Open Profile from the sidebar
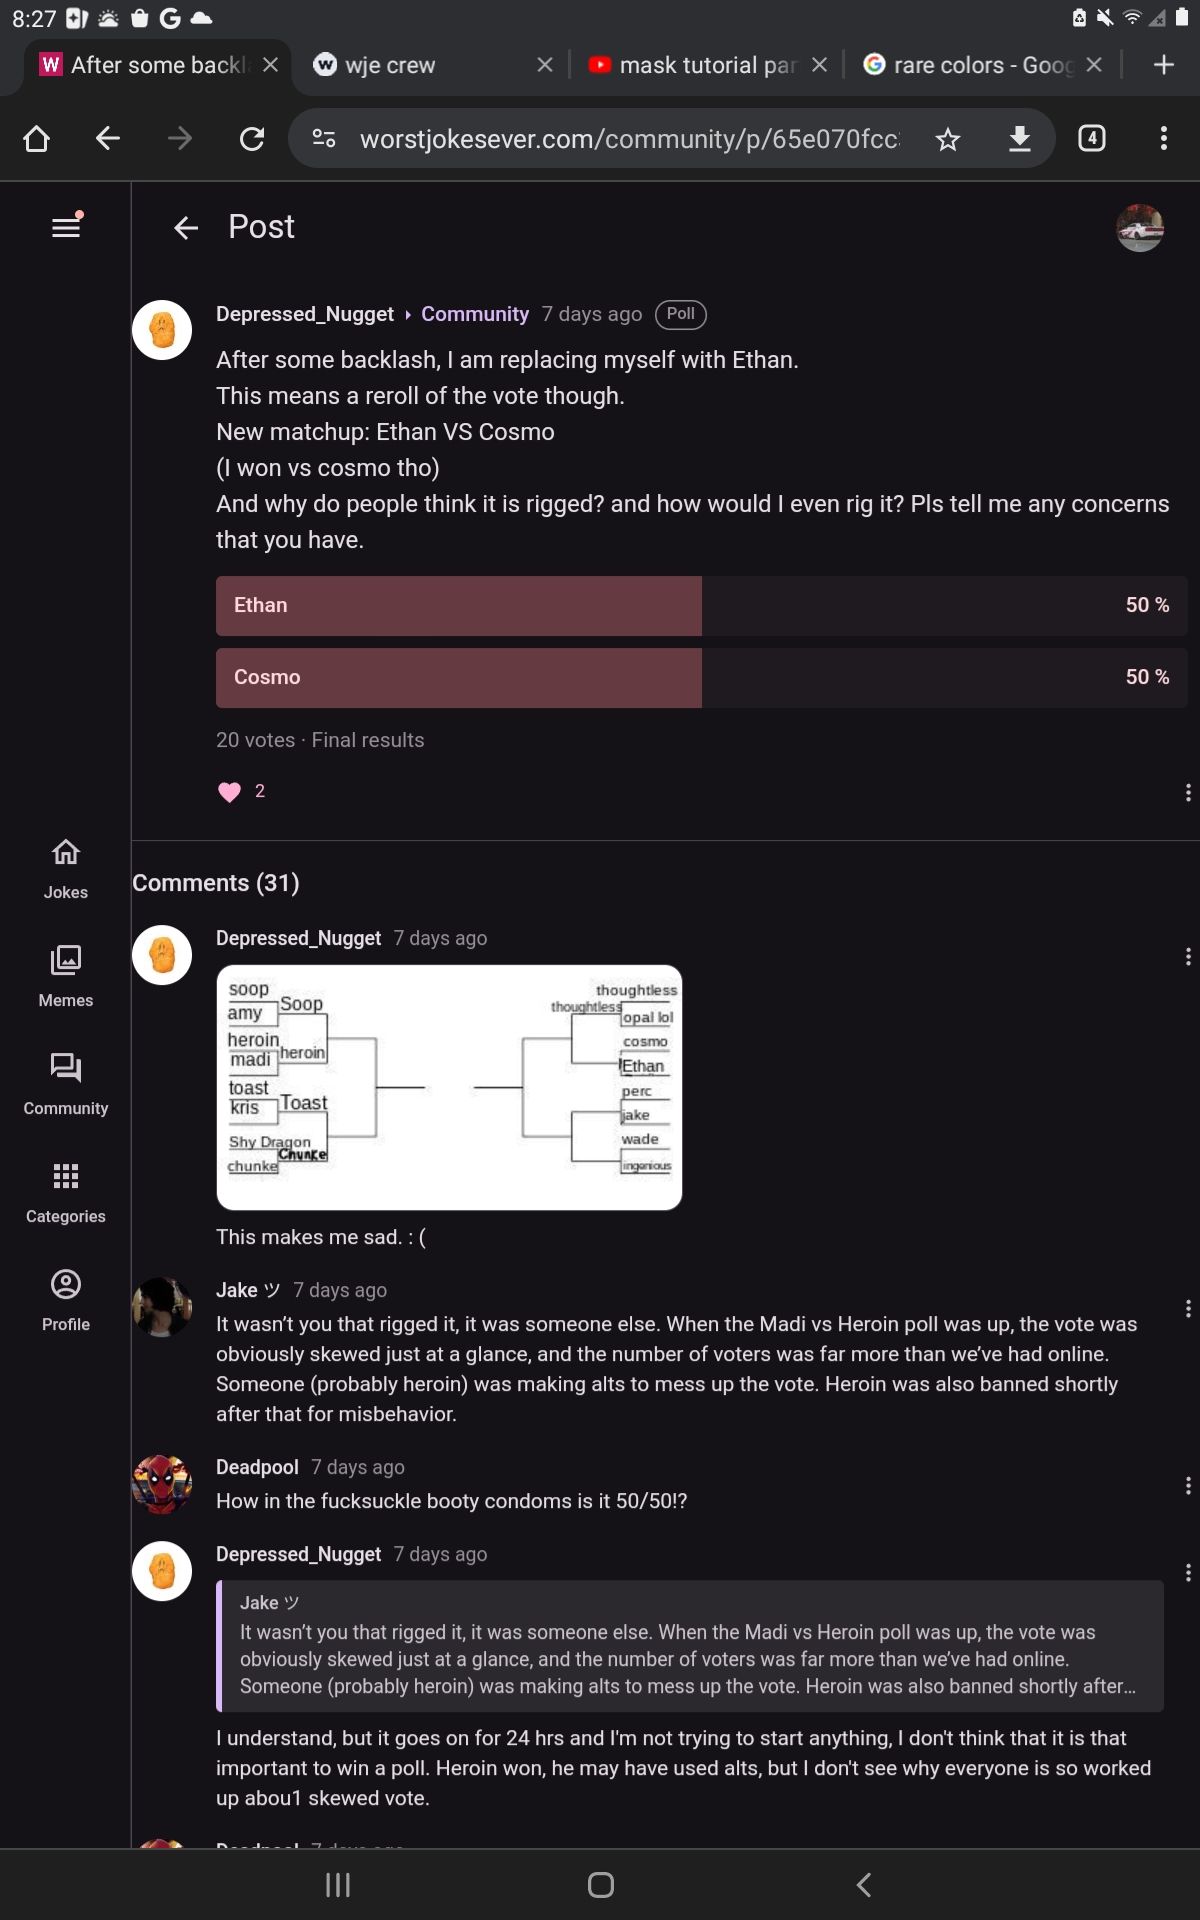Viewport: 1200px width, 1920px height. 66,1300
